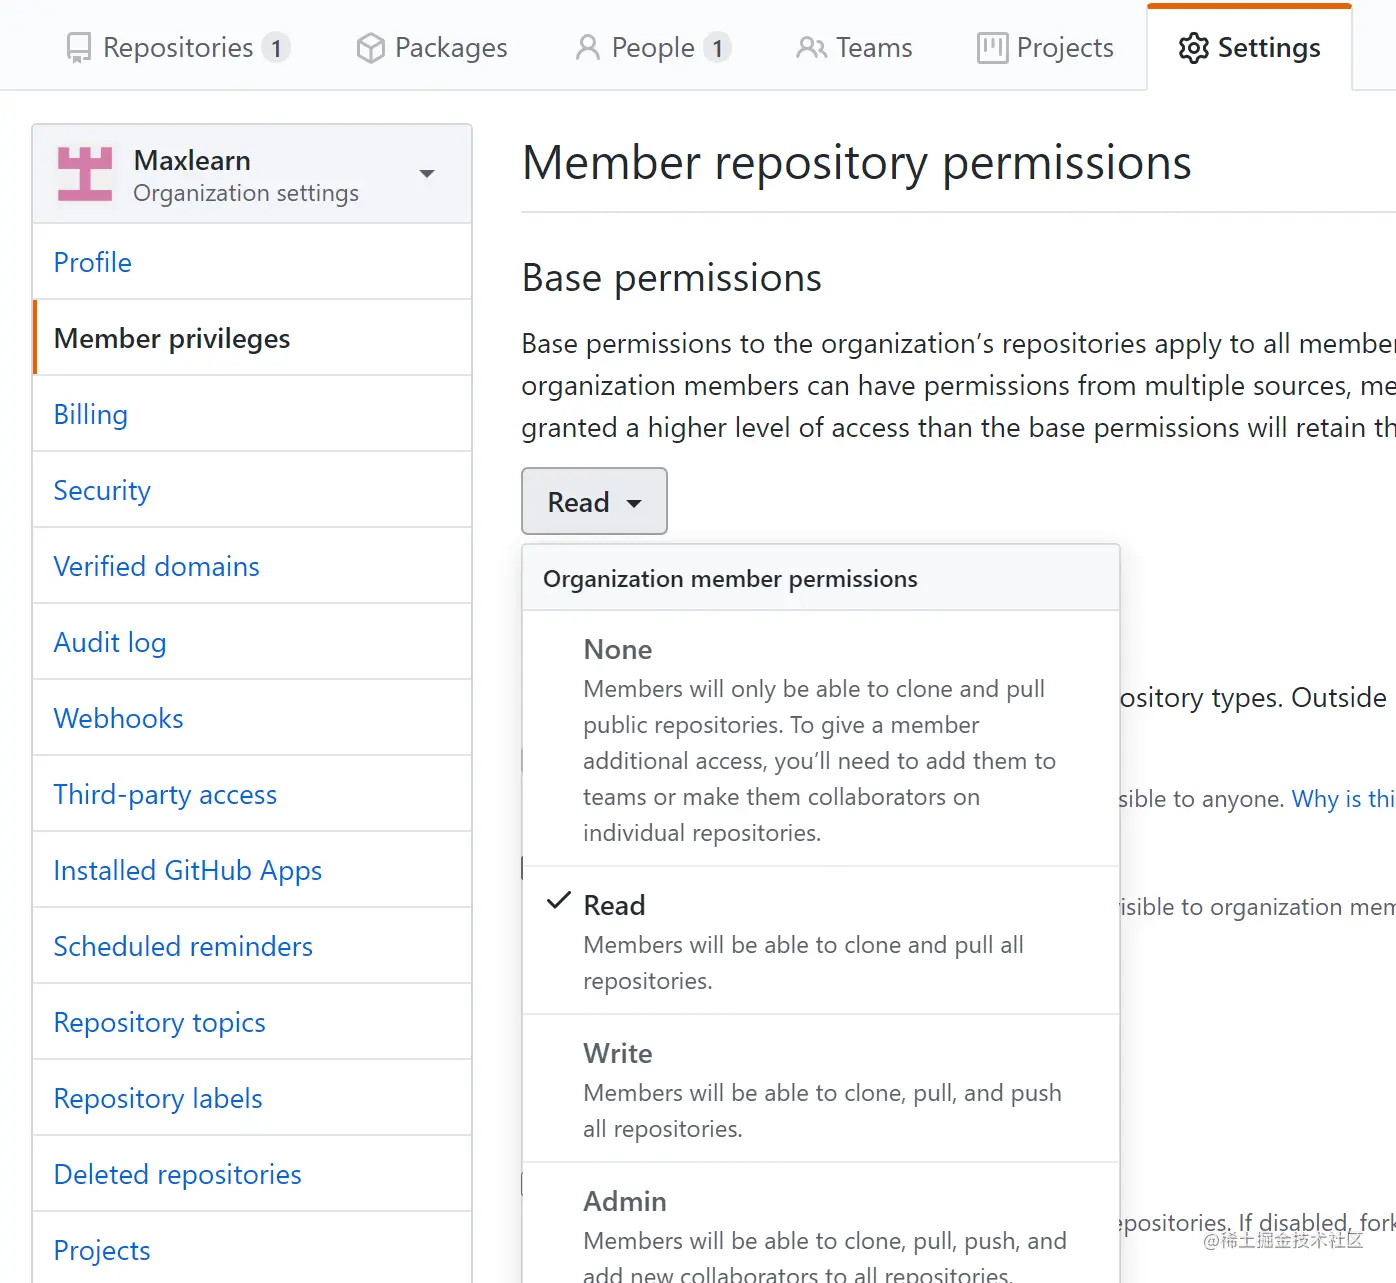This screenshot has width=1396, height=1283.
Task: Expand the Maxlearn organization switcher arrow
Action: click(x=427, y=174)
